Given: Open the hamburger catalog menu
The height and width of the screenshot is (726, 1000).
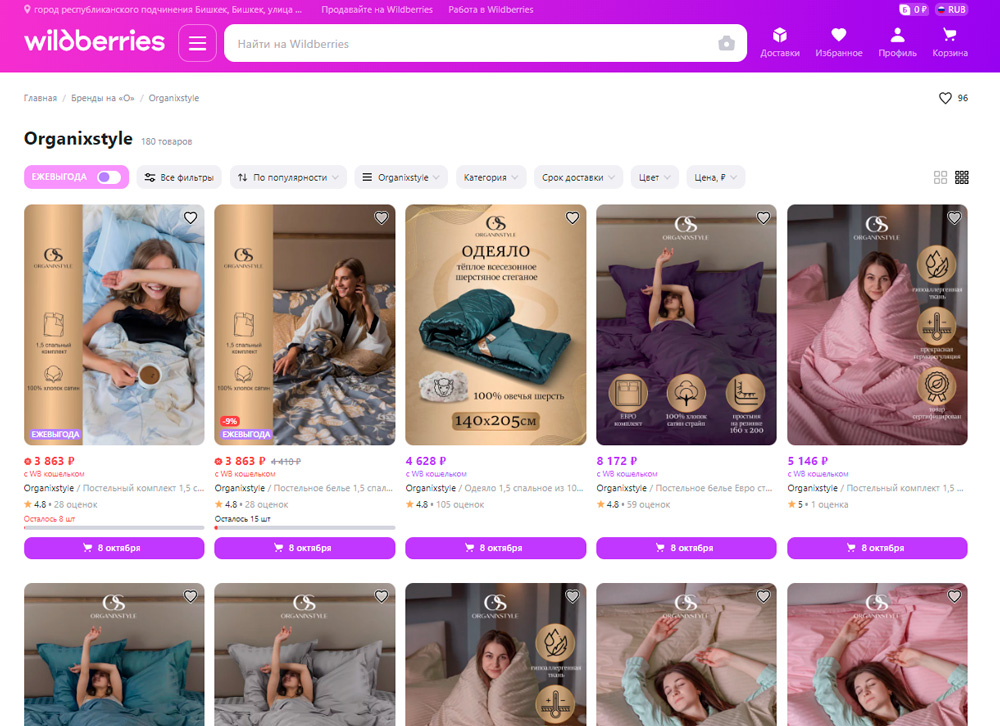Looking at the screenshot, I should click(x=197, y=43).
